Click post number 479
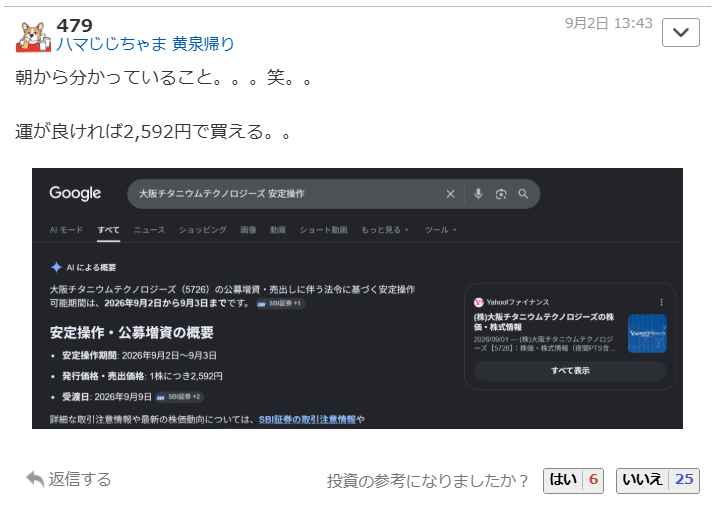The image size is (728, 517). pos(74,25)
